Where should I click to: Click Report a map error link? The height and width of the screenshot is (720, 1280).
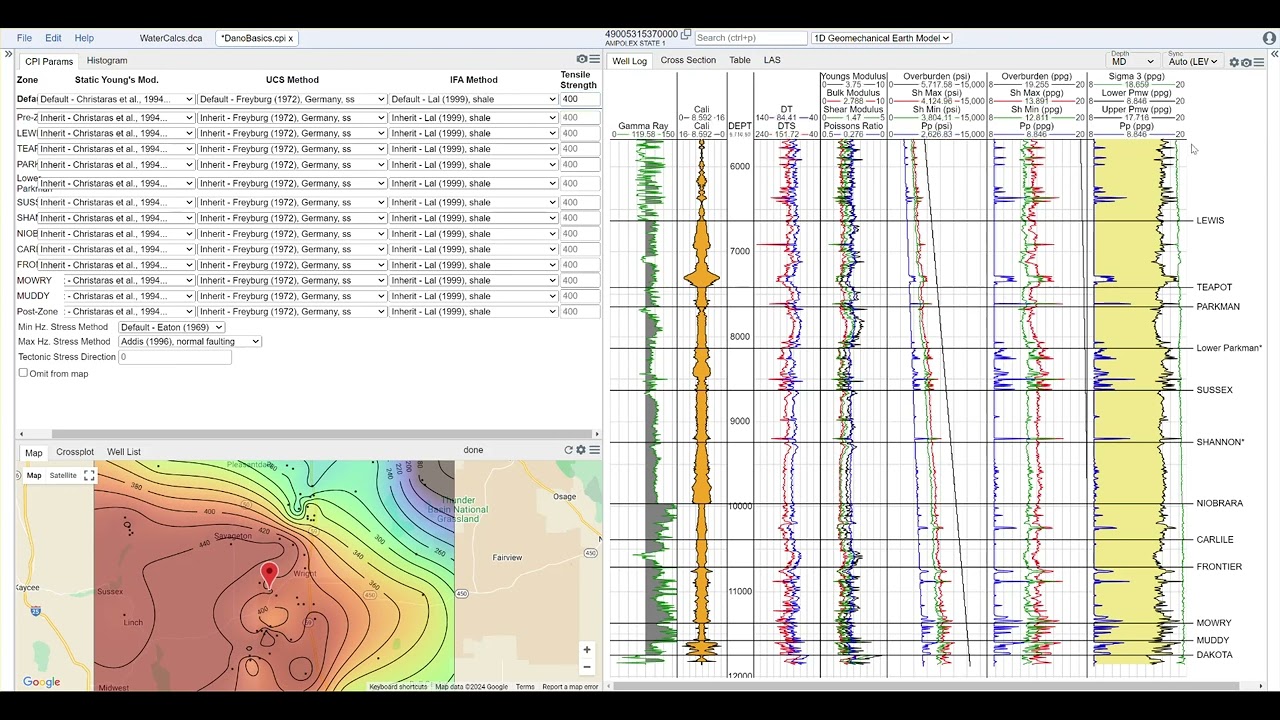[x=570, y=687]
